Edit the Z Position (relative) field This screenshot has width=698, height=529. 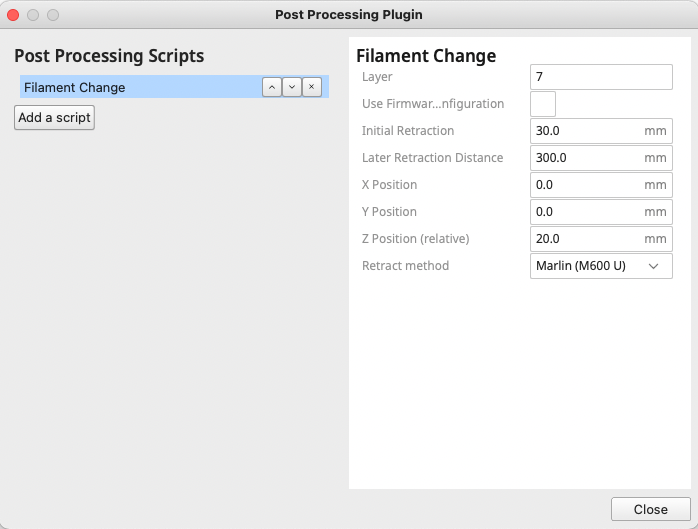pos(587,239)
